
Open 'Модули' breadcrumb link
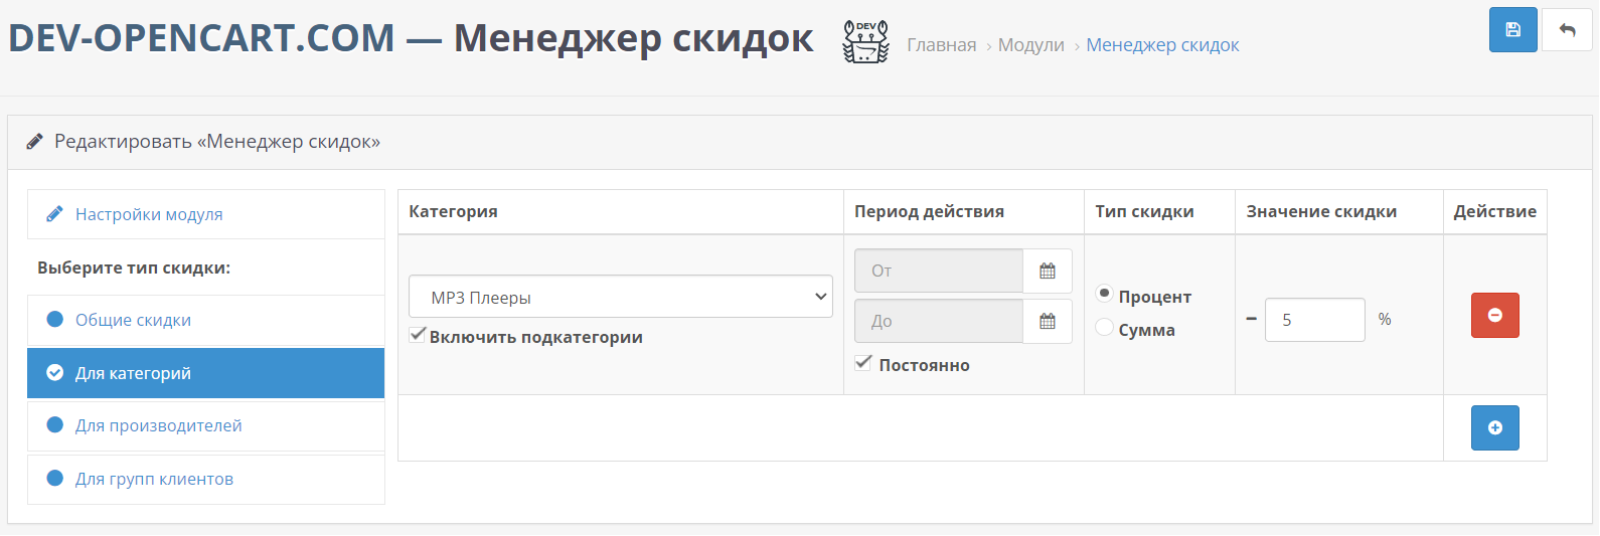(1031, 45)
